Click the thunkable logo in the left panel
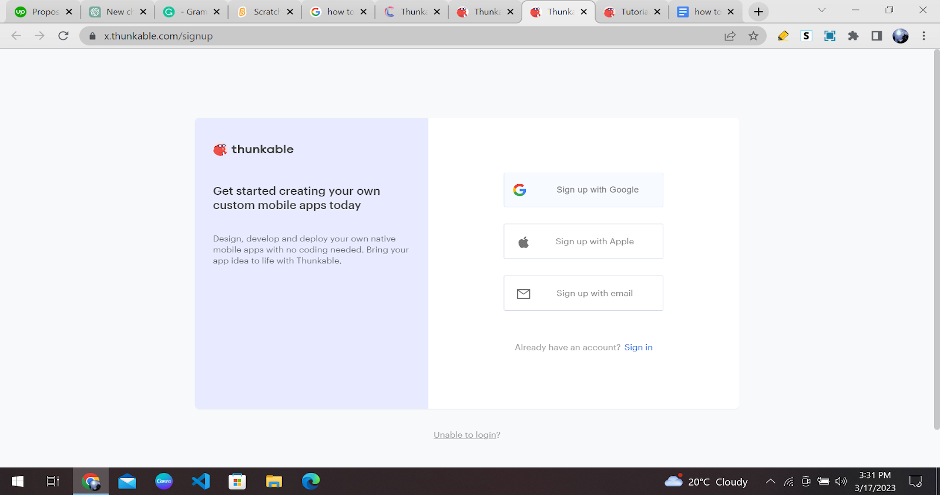The image size is (941, 495). [253, 149]
